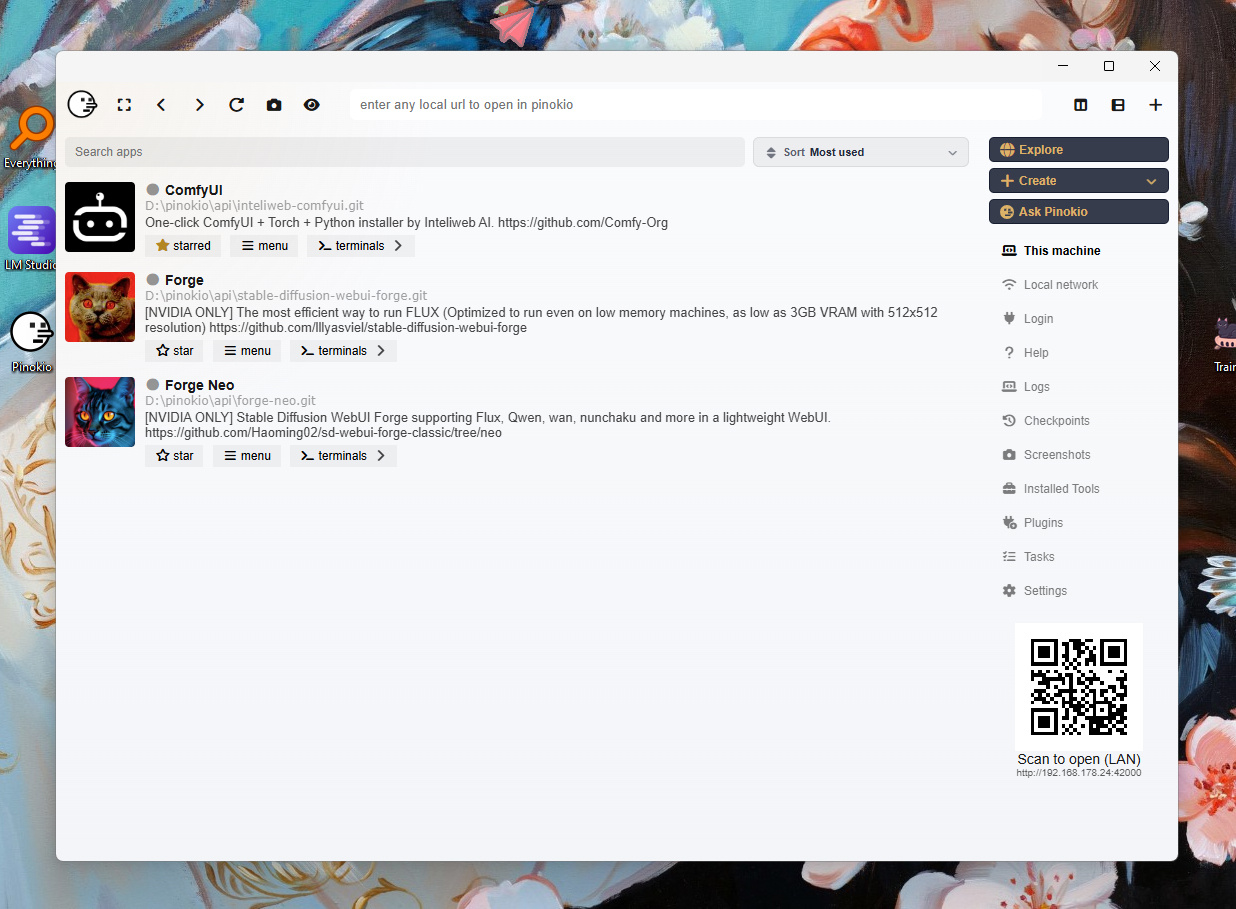Click the D:\pinokio\api\inteliweb-comfyui.git path

(254, 206)
